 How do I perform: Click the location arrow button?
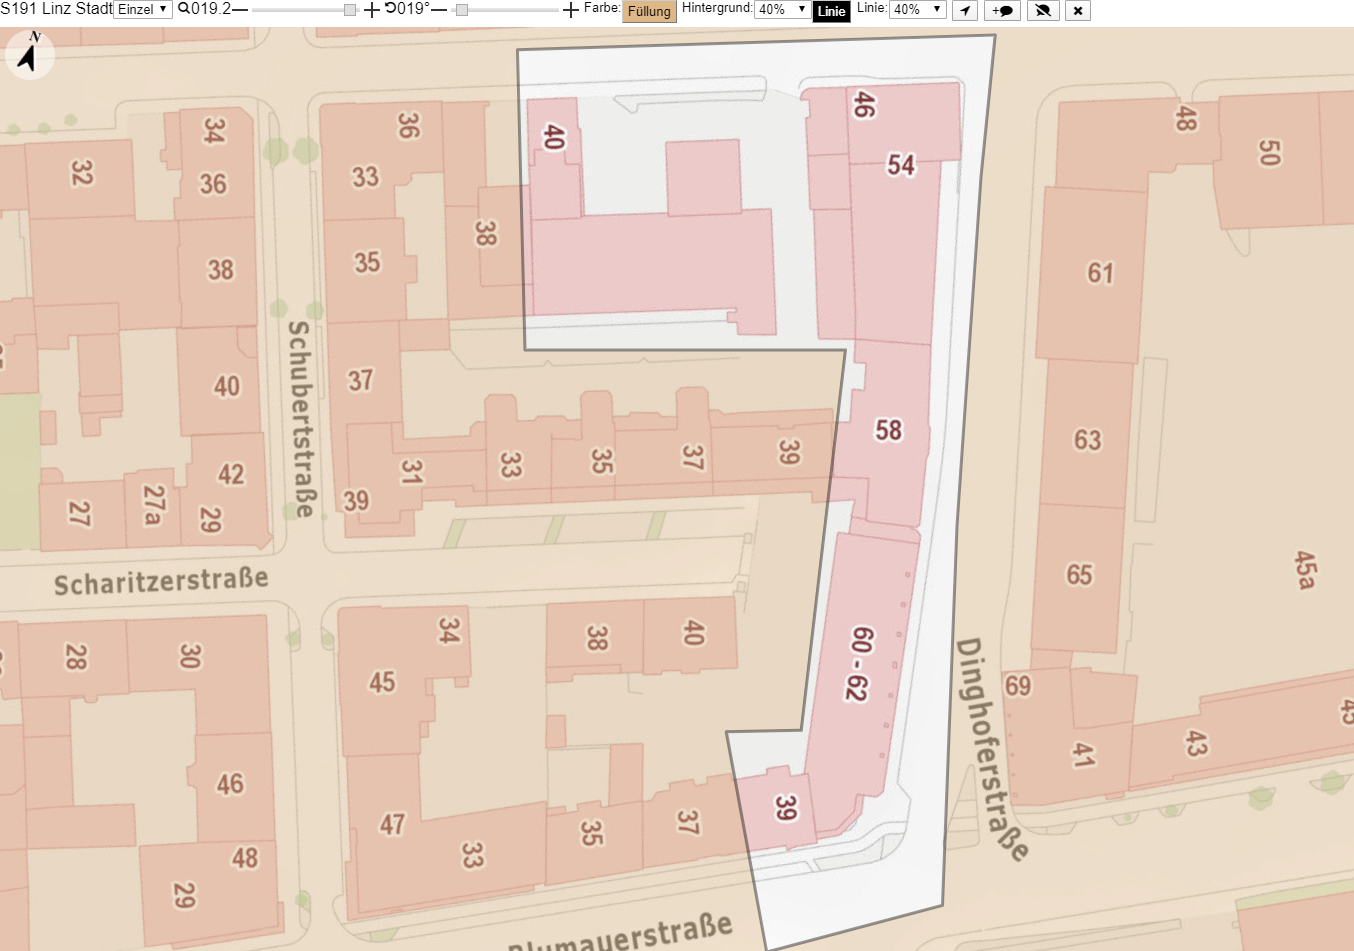(965, 11)
